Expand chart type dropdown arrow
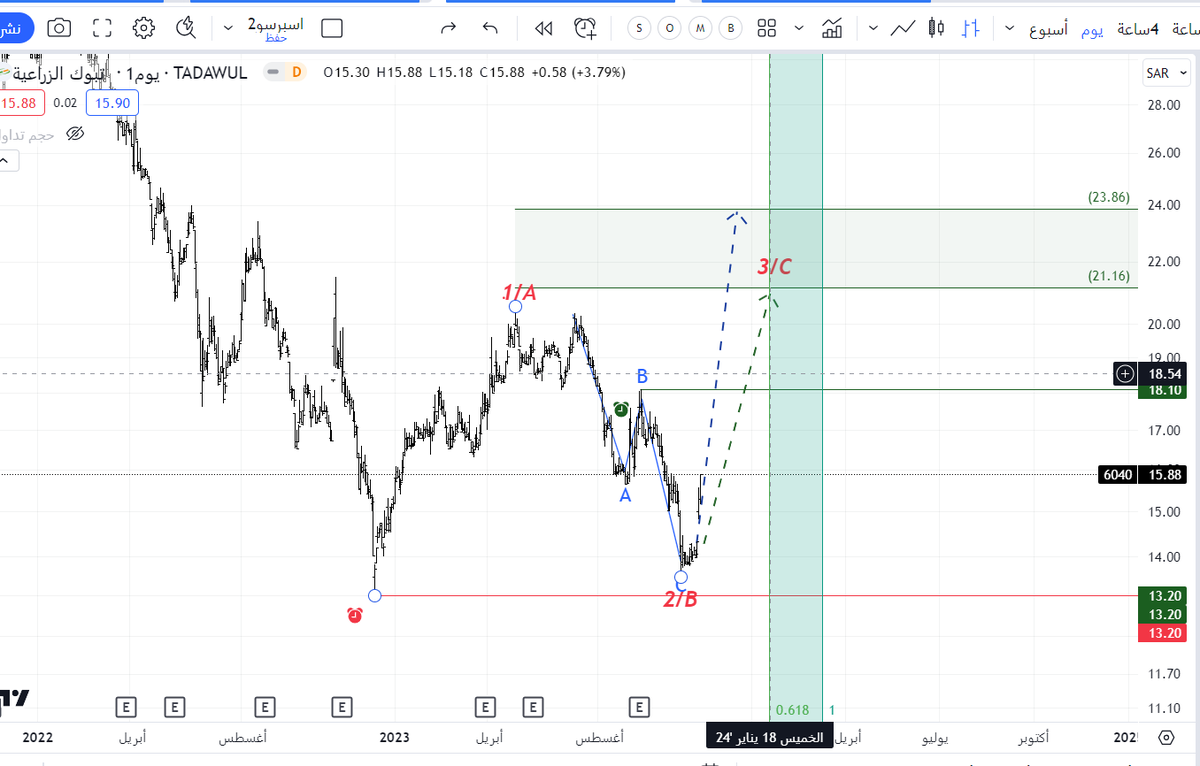The height and width of the screenshot is (766, 1200). [873, 28]
